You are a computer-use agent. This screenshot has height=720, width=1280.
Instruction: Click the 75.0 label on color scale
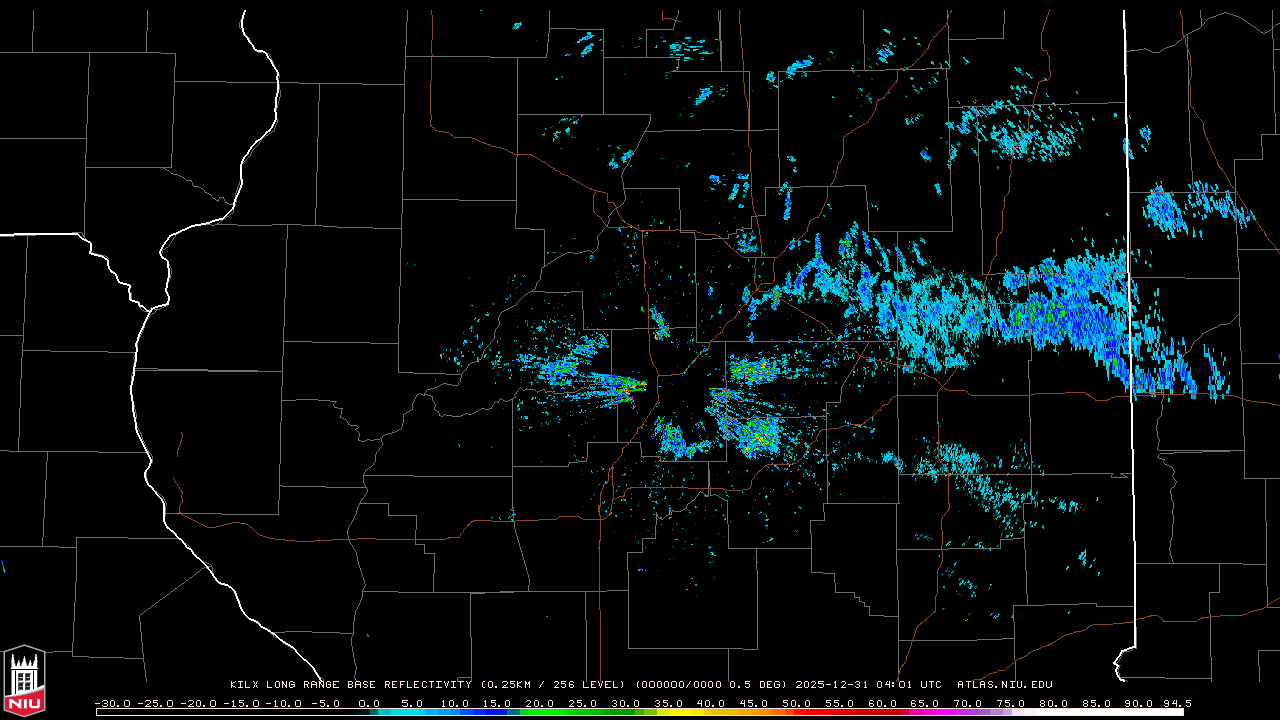1011,704
